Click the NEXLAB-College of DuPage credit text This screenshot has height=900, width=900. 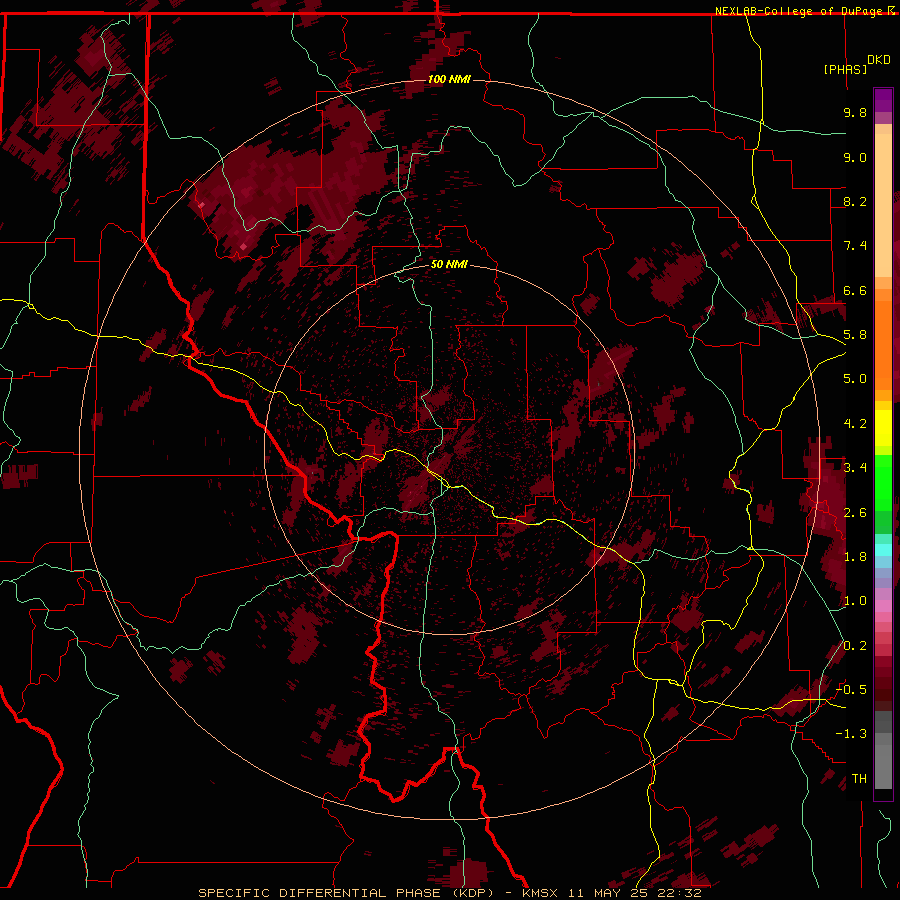(x=800, y=11)
